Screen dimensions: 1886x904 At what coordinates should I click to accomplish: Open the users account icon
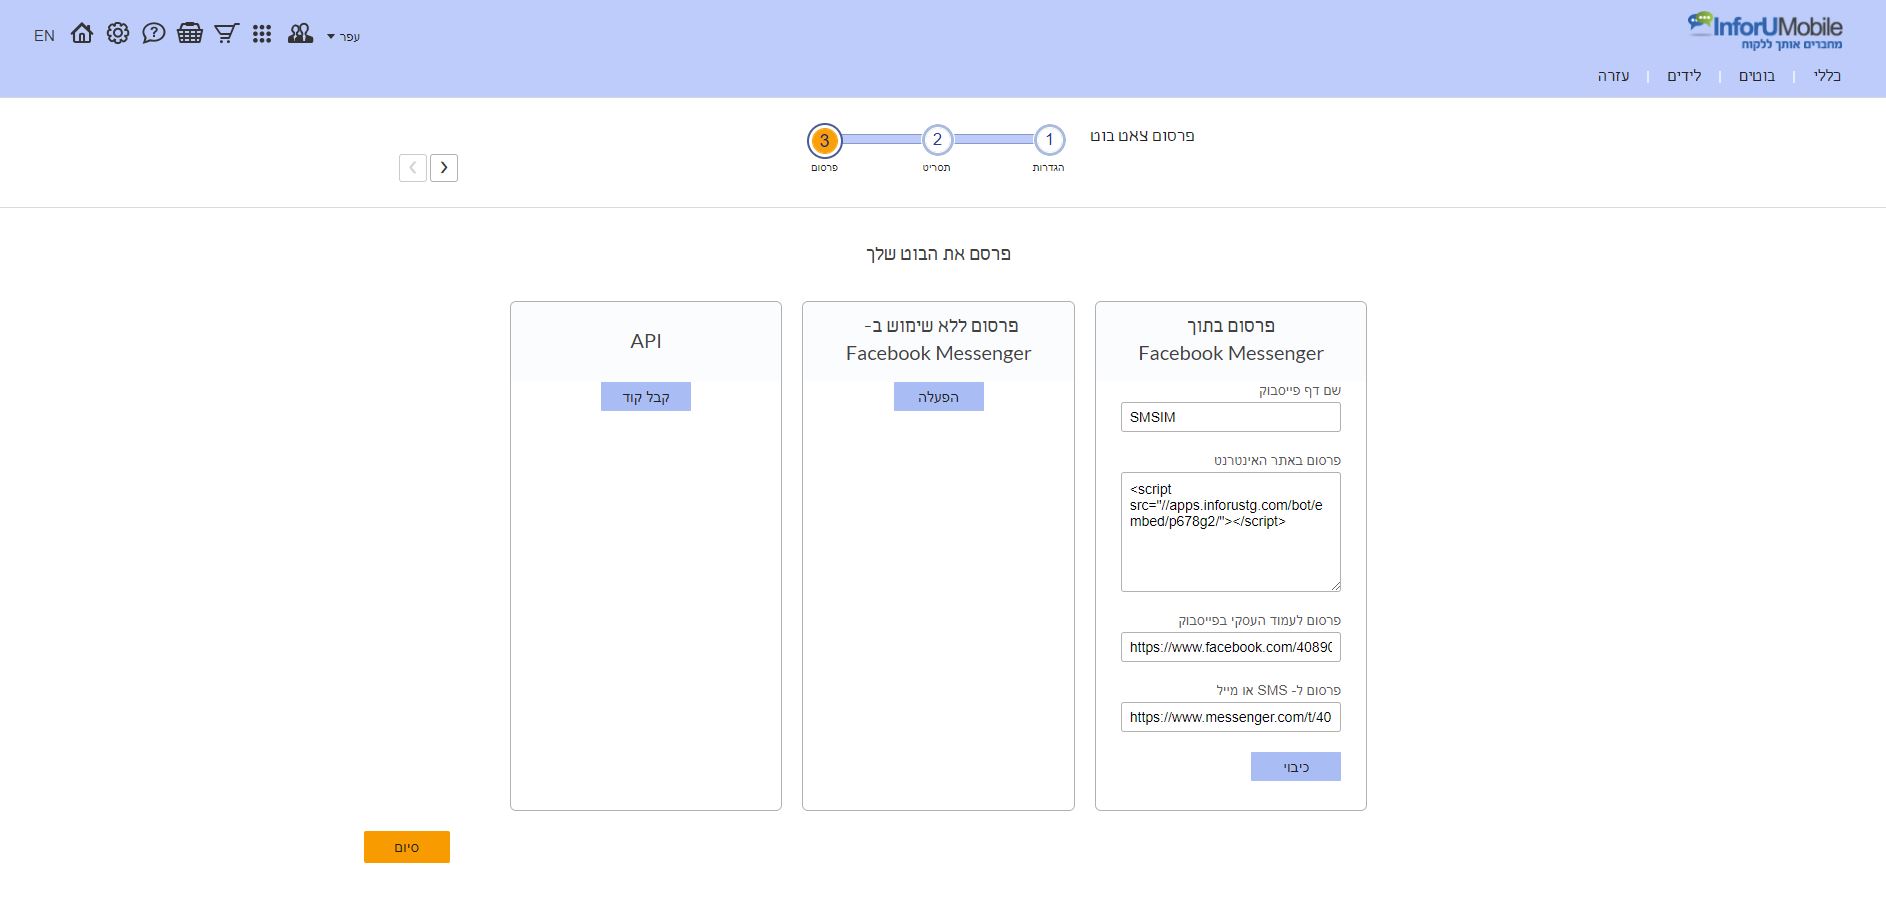coord(300,34)
